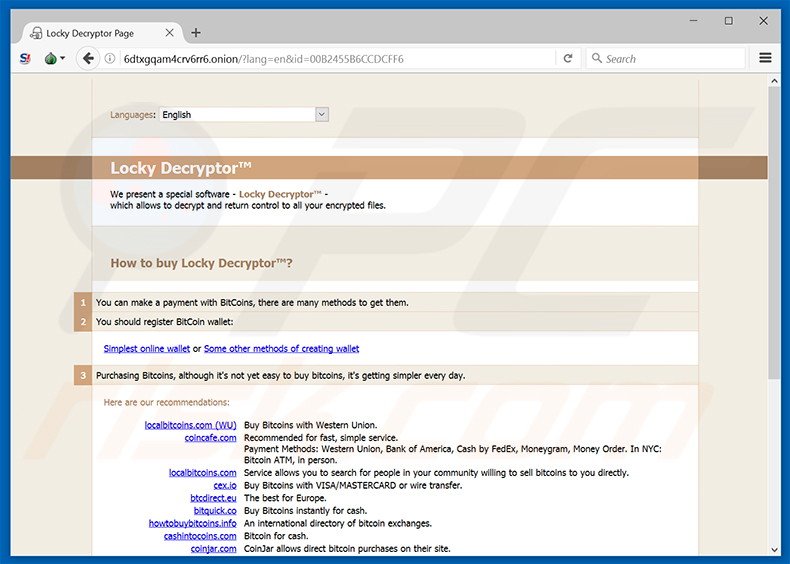Open the Tor onion button menu
Screen dimensions: 790x564
[54, 58]
